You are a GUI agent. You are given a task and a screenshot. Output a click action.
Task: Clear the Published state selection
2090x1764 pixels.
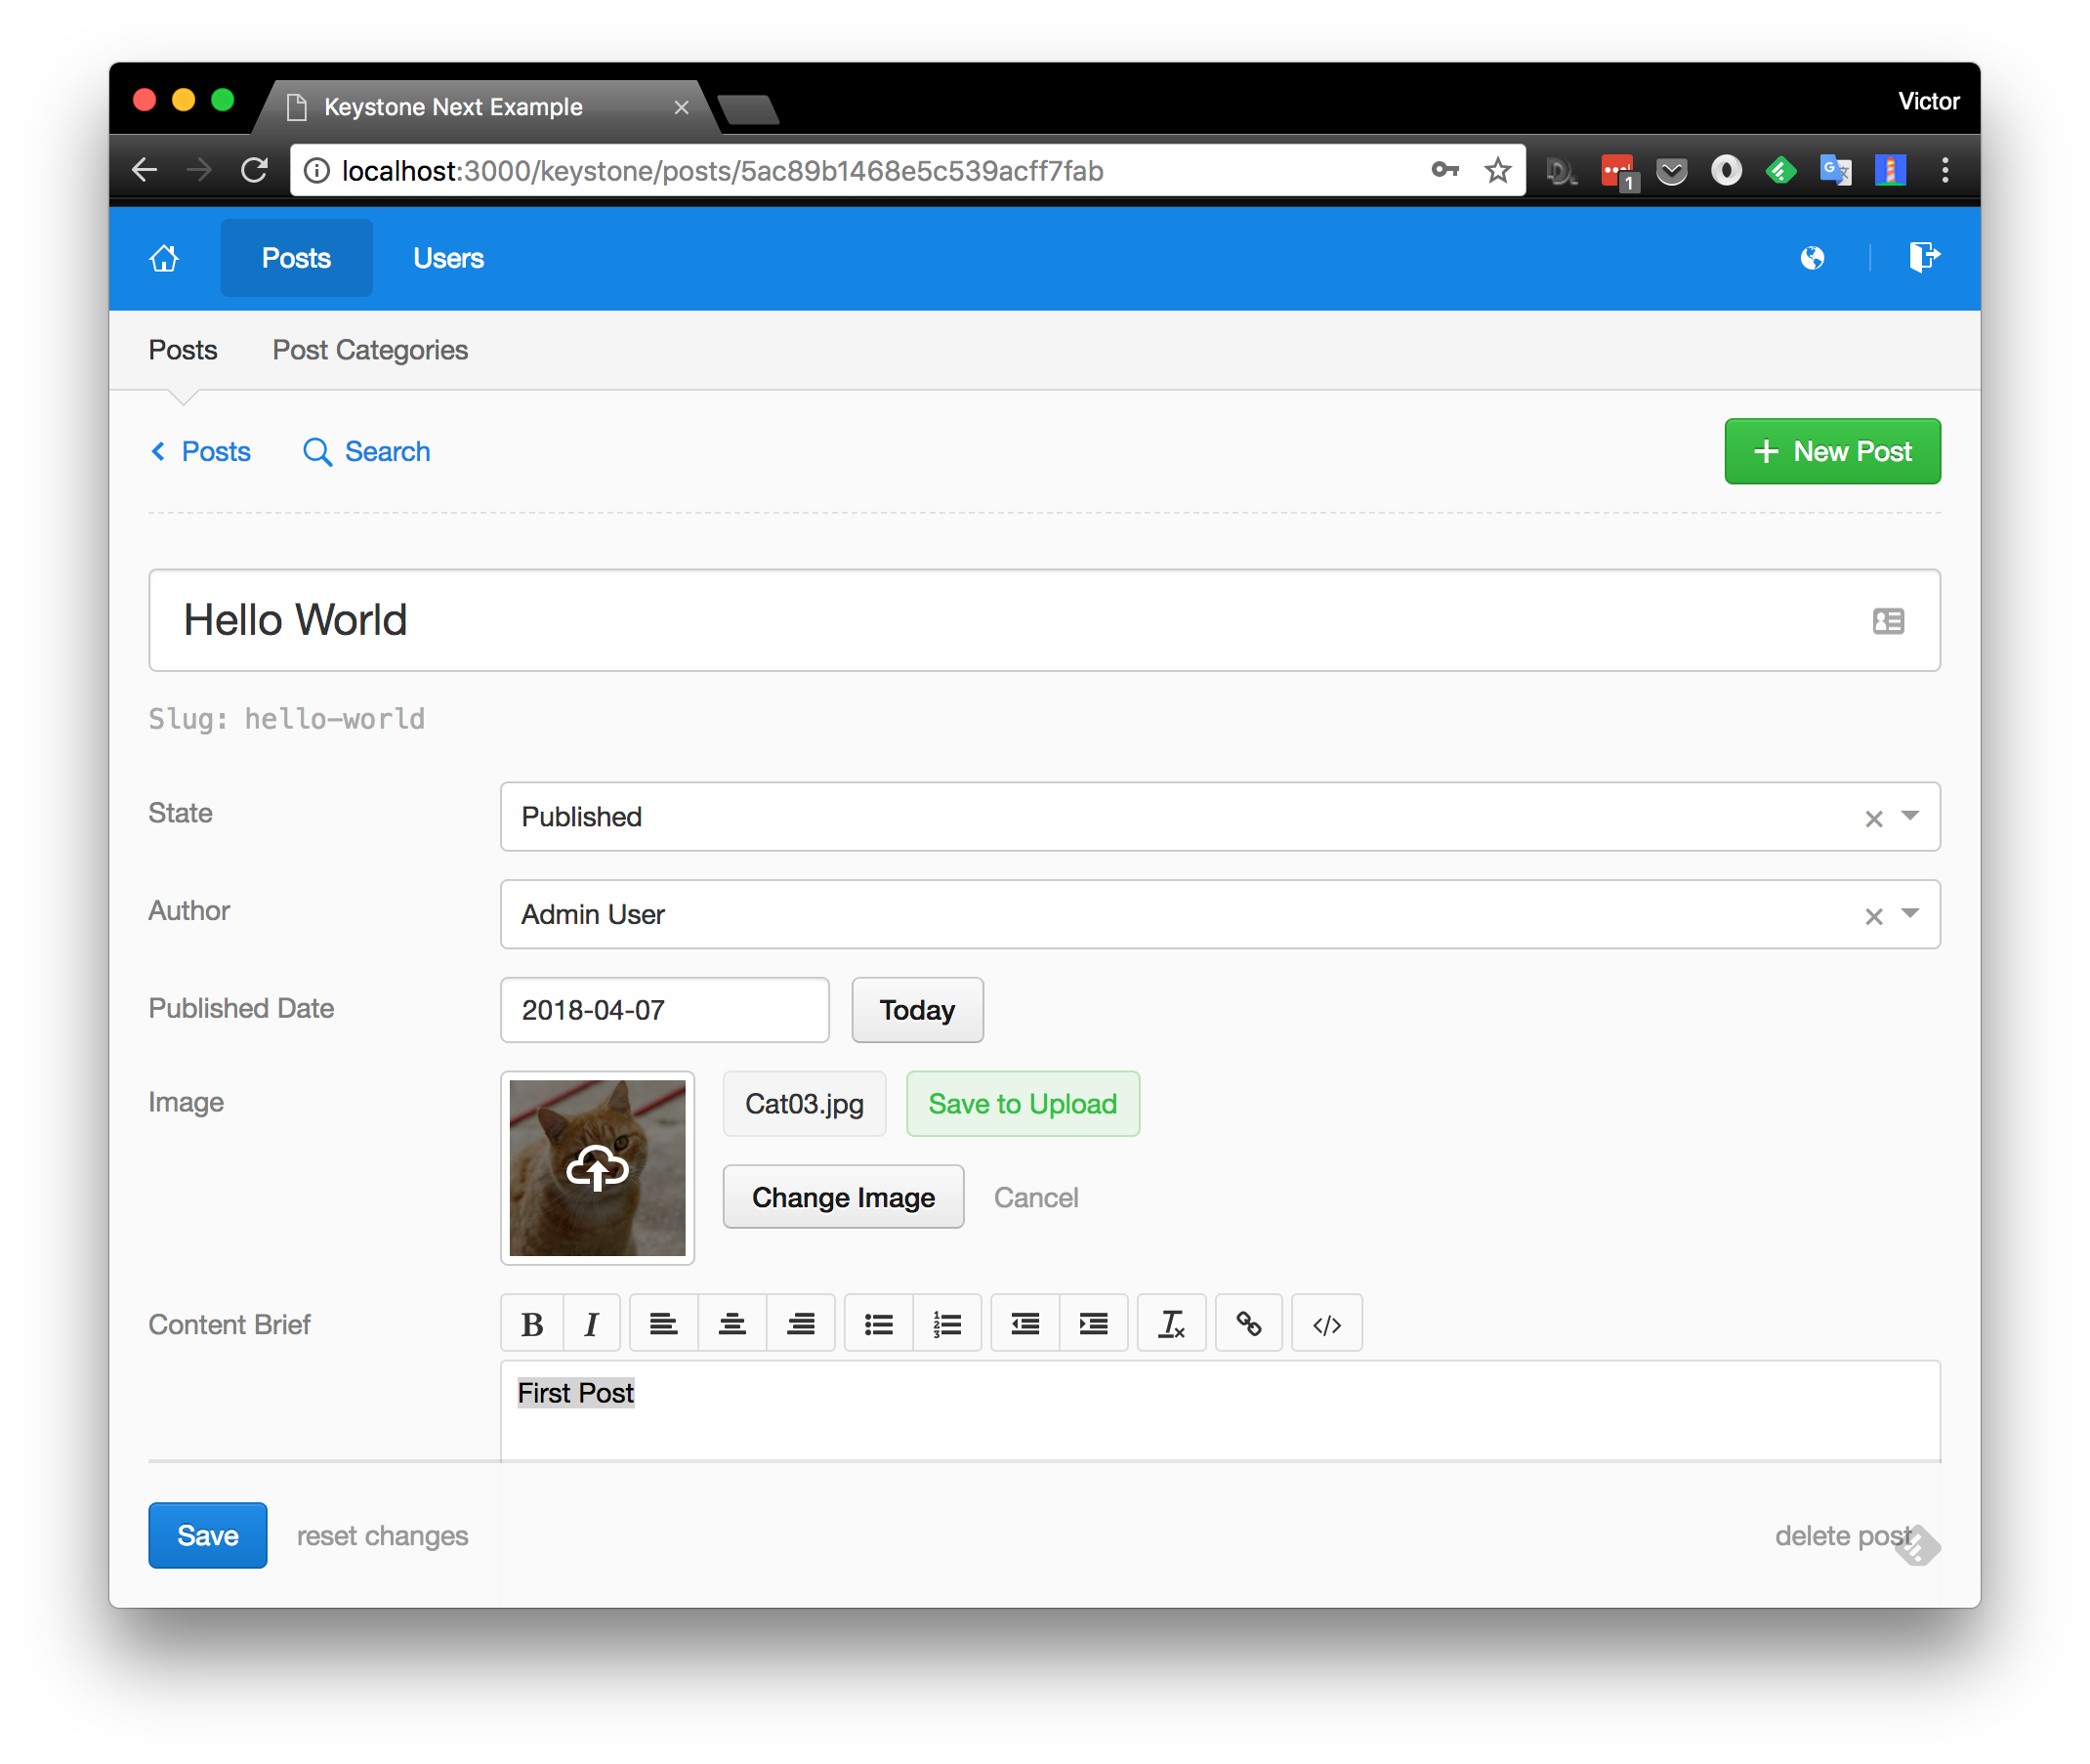(1872, 817)
